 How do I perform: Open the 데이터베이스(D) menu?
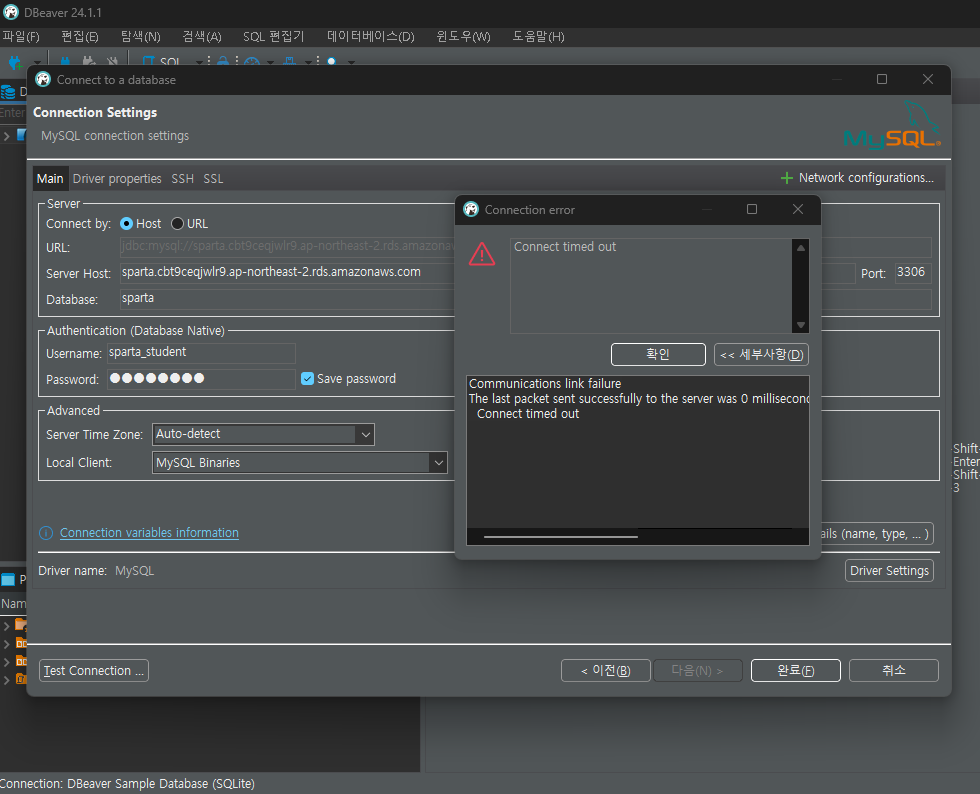371,36
